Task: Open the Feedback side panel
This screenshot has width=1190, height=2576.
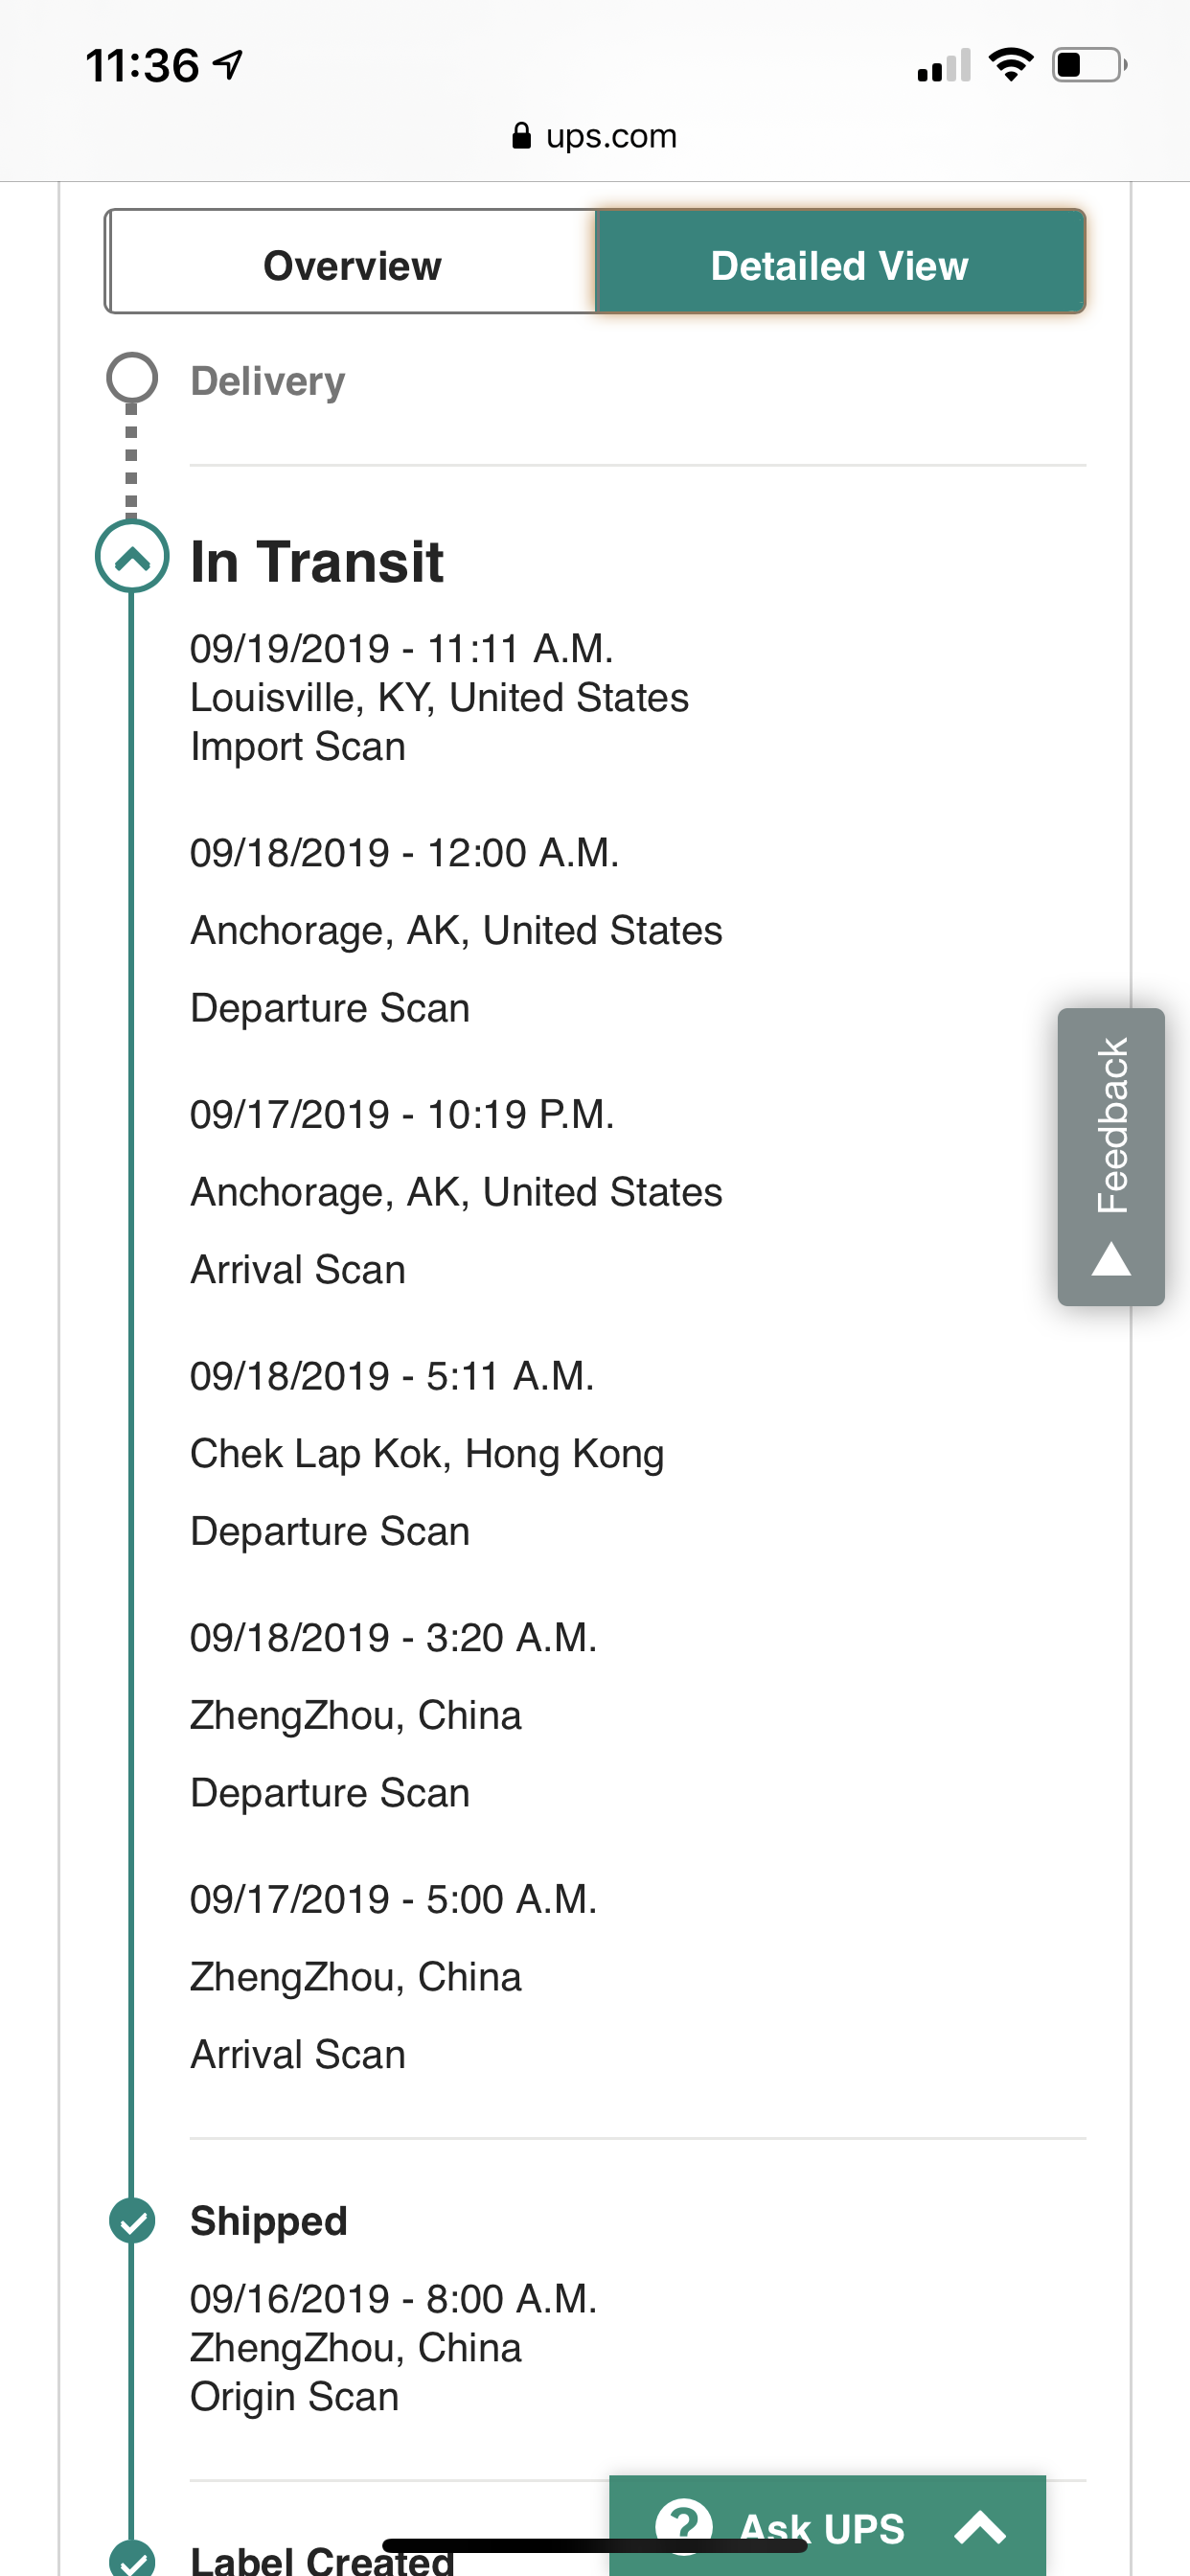Action: coord(1111,1156)
